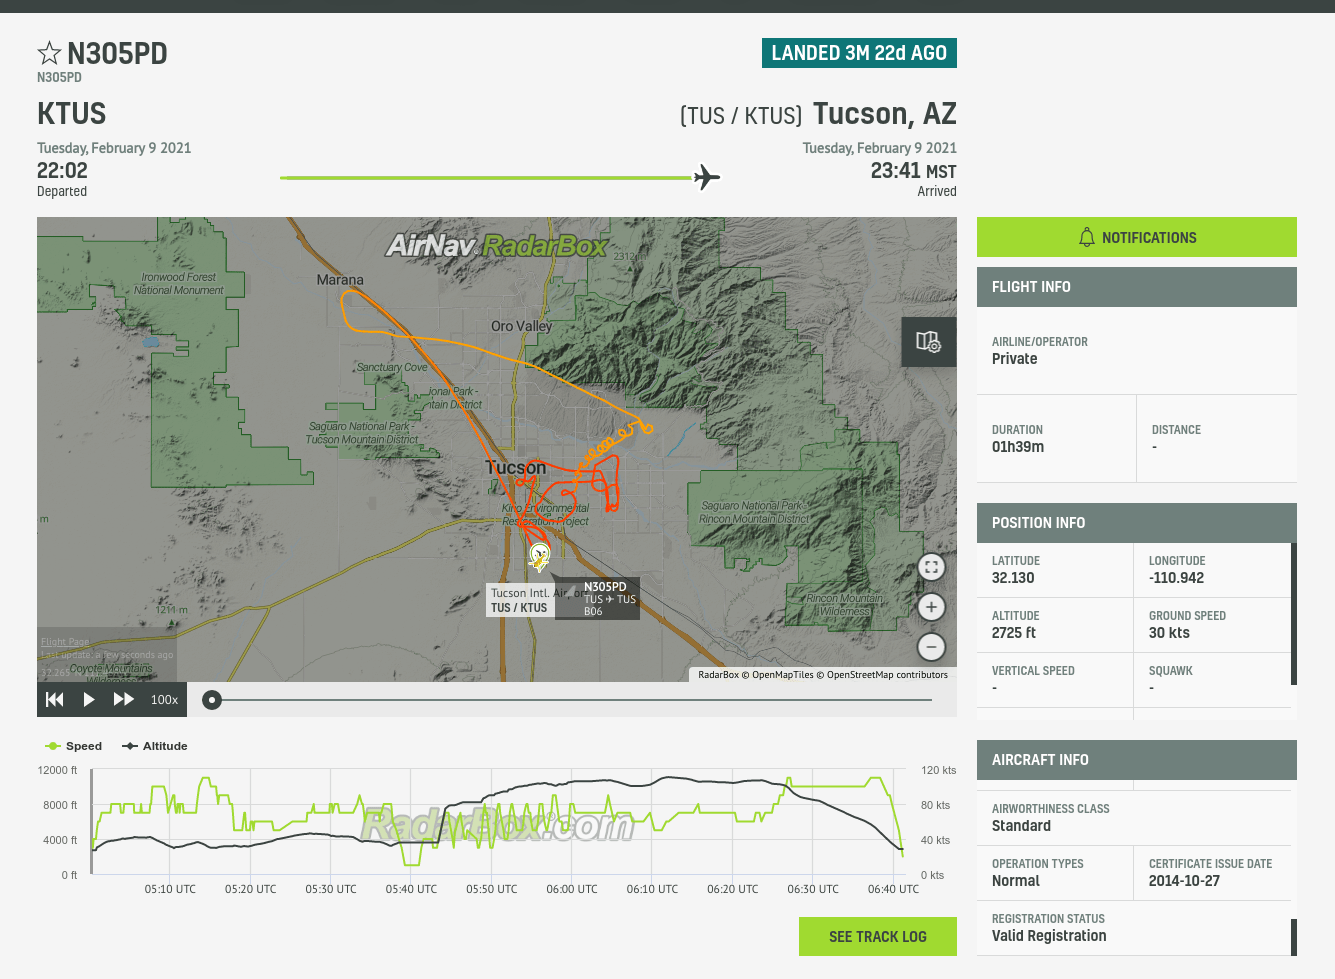
Task: Star the N305PD flight as favorite
Action: coord(49,53)
